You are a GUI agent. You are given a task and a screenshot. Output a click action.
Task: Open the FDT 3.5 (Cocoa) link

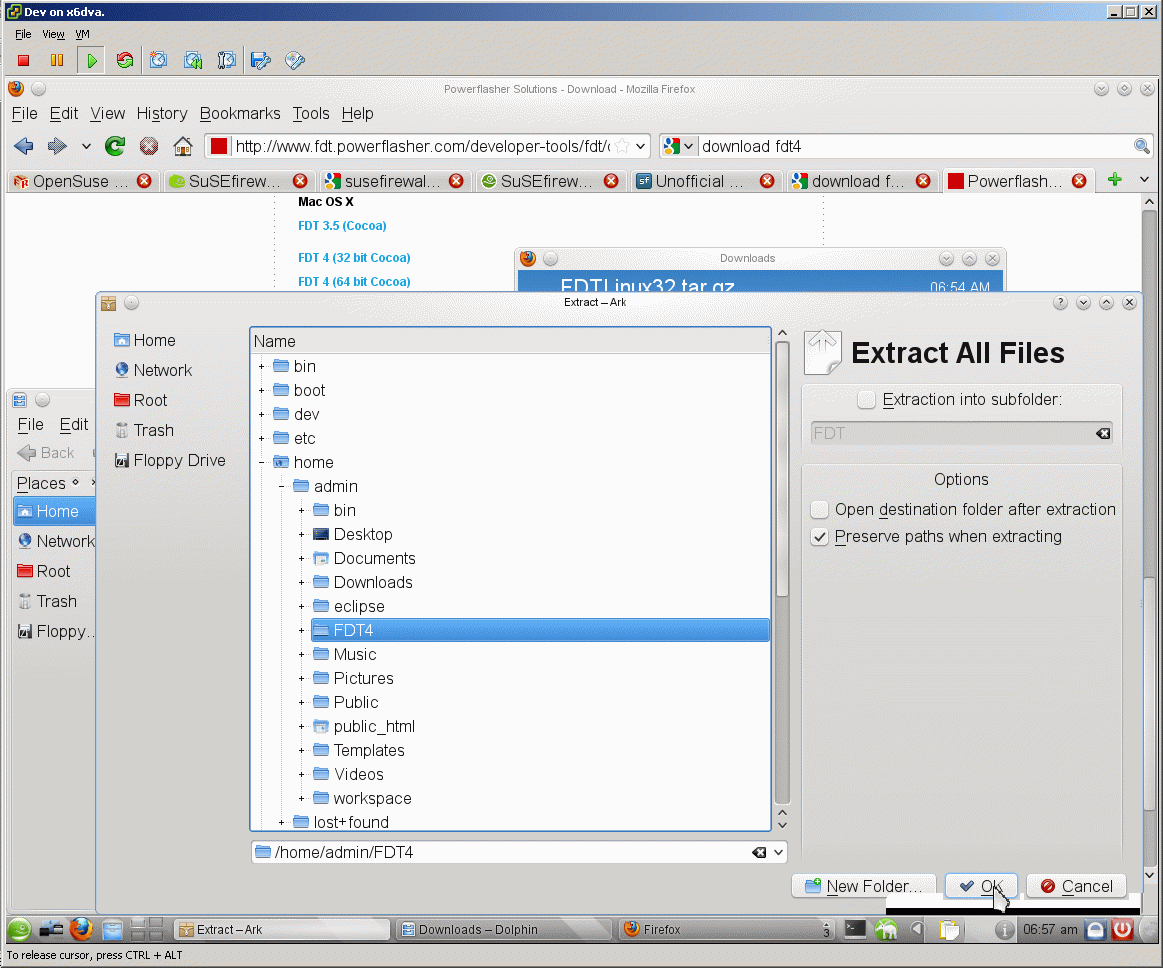pyautogui.click(x=342, y=225)
